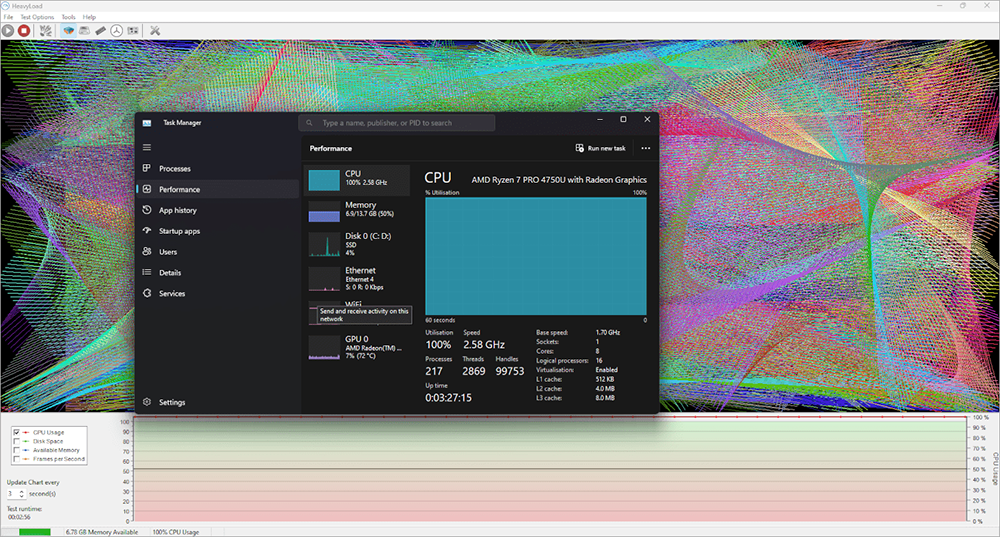The image size is (1000, 537).
Task: Open App history in Task Manager
Action: (x=217, y=210)
